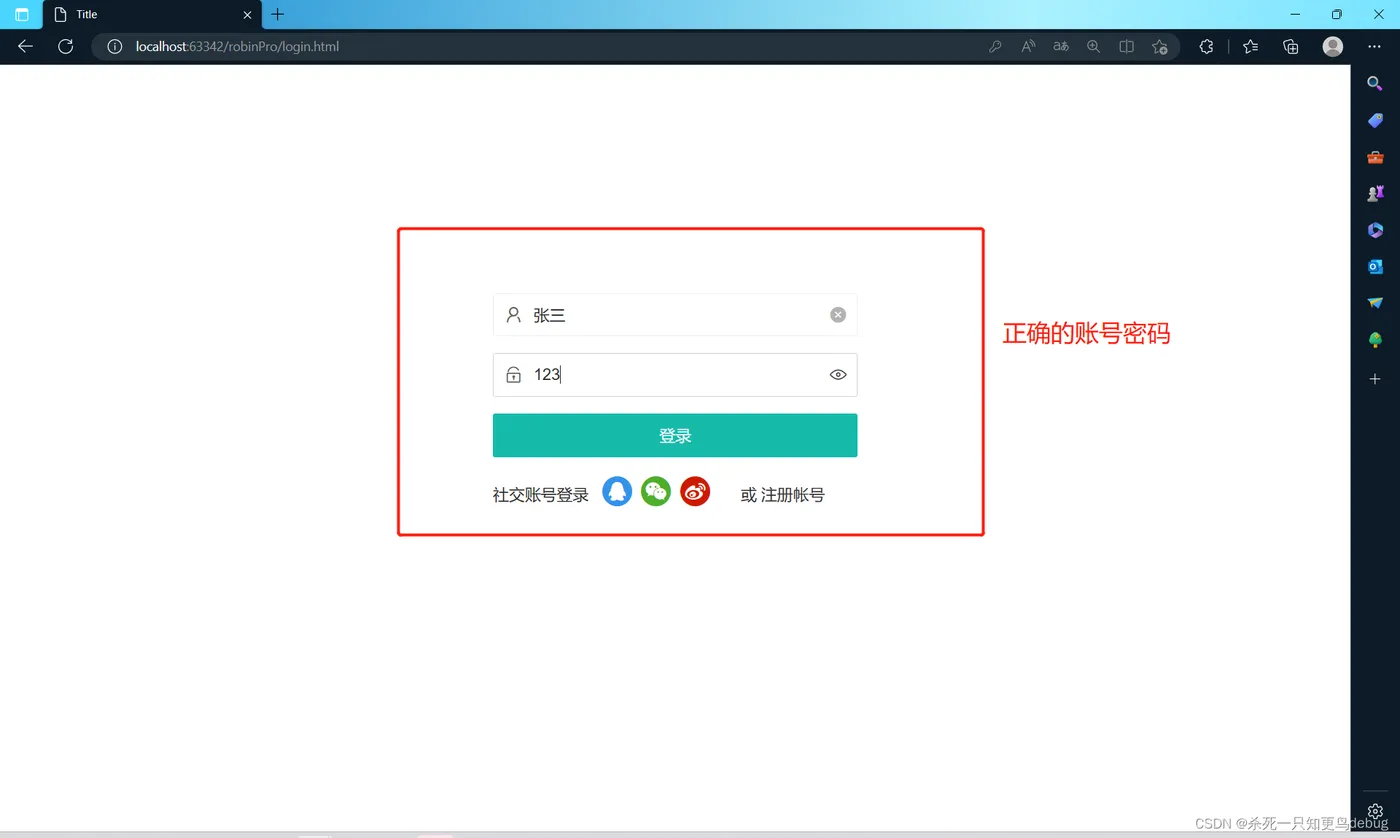Open sidebar settings gear icon

tap(1375, 811)
